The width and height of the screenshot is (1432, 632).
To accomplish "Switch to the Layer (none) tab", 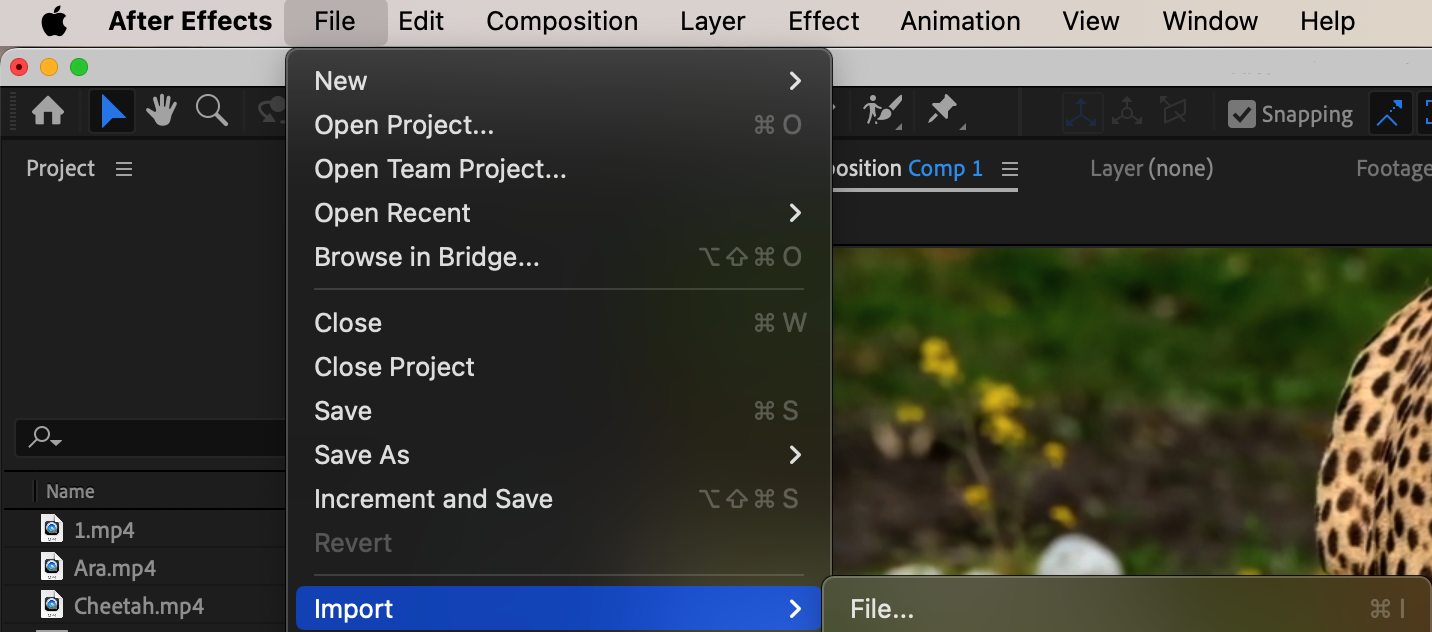I will coord(1151,169).
